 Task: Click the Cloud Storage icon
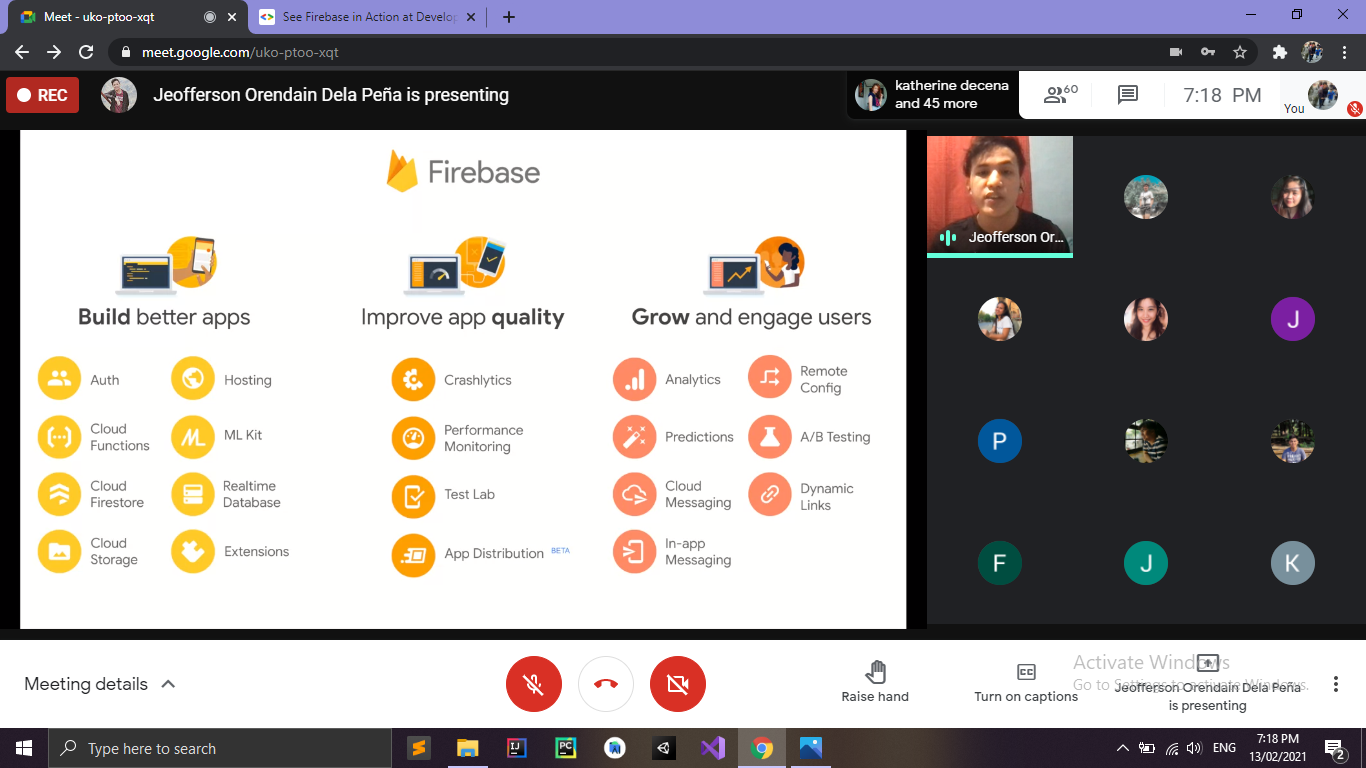coord(59,551)
